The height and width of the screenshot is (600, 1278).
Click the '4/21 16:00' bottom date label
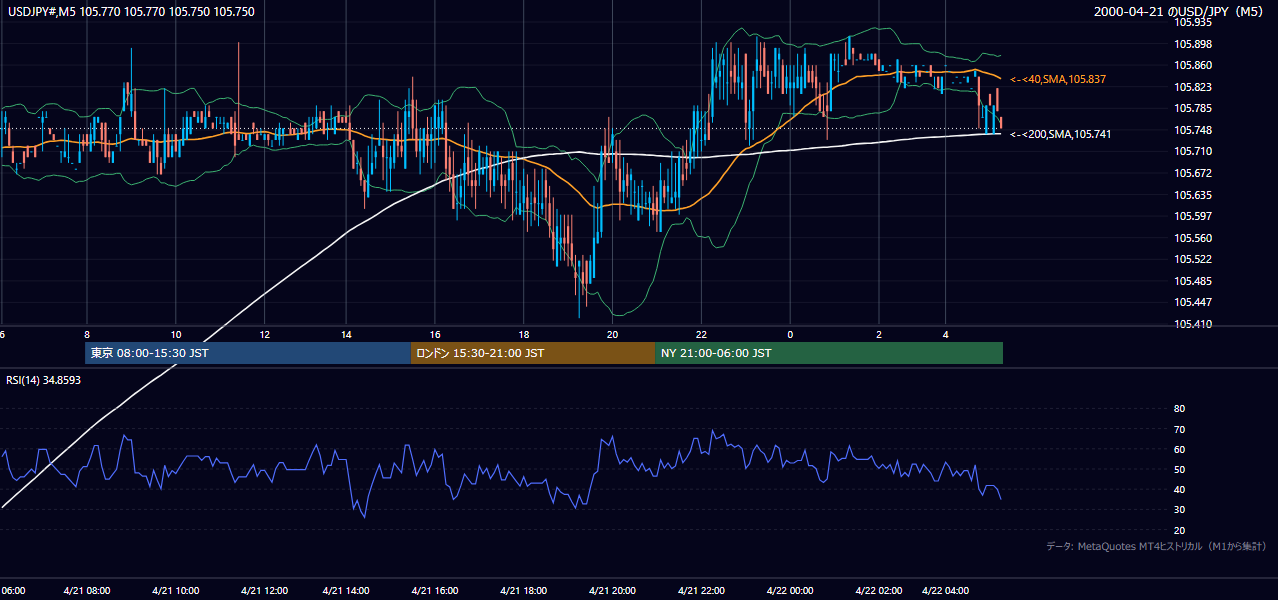(x=433, y=591)
